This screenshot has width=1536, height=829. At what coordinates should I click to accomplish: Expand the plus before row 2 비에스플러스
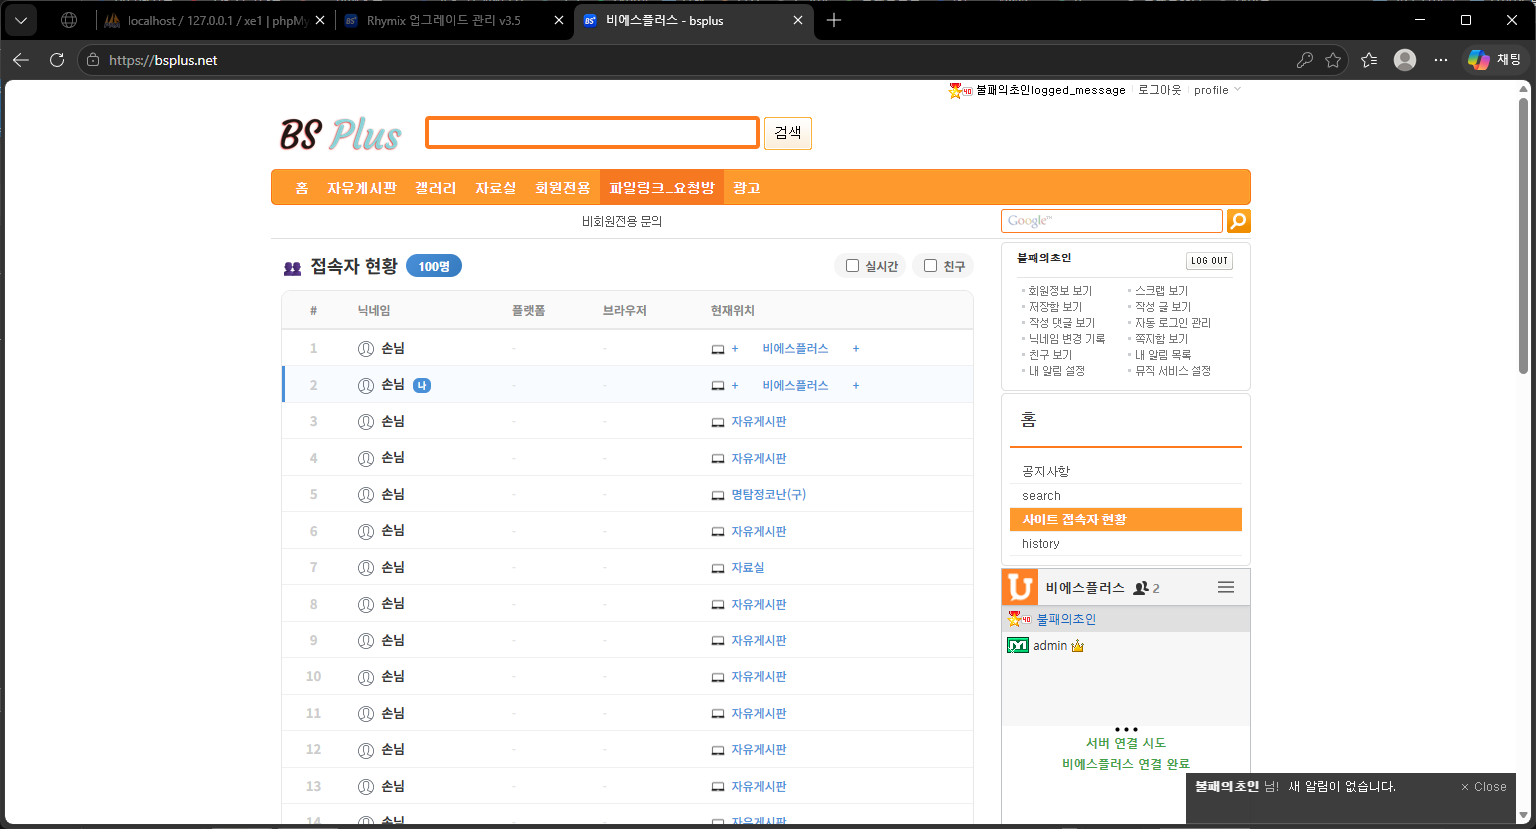[x=735, y=386]
